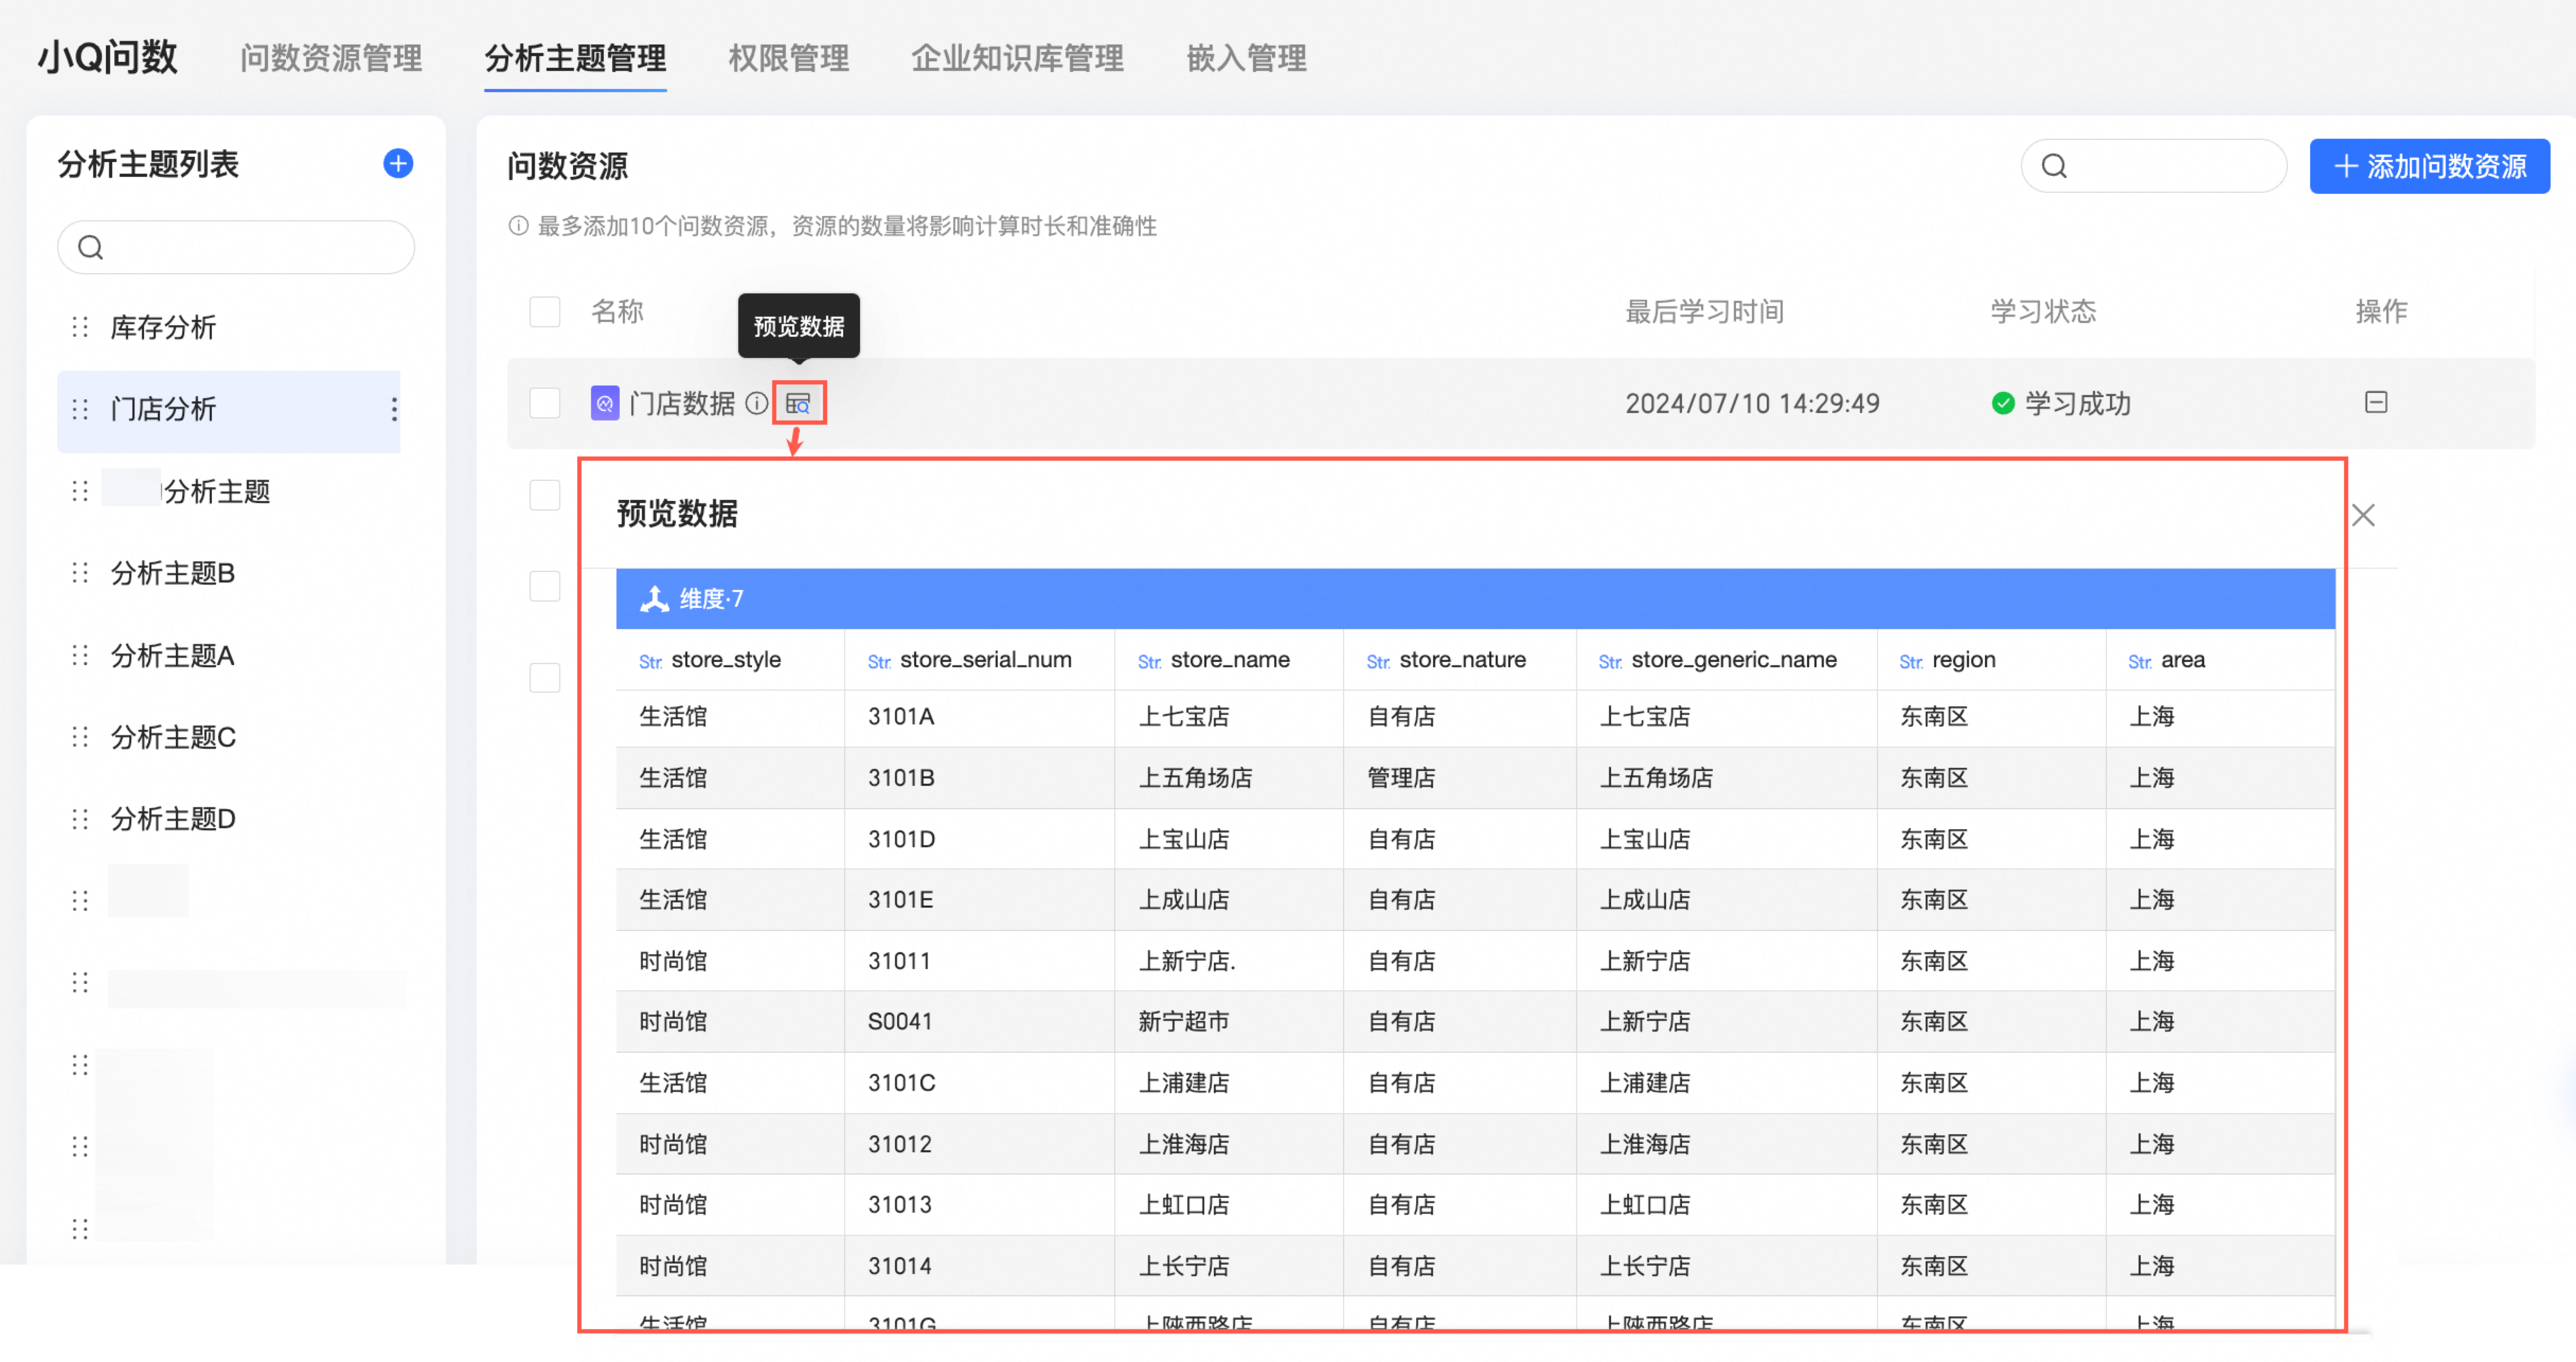Click drag handle of 库存分析

pos(80,327)
